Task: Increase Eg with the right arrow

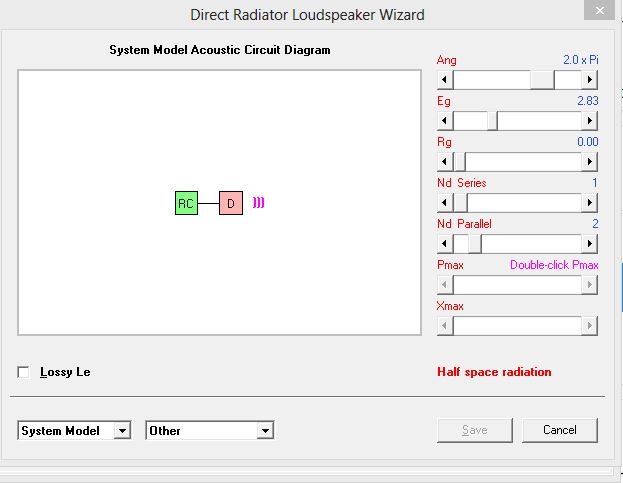Action: pos(590,121)
